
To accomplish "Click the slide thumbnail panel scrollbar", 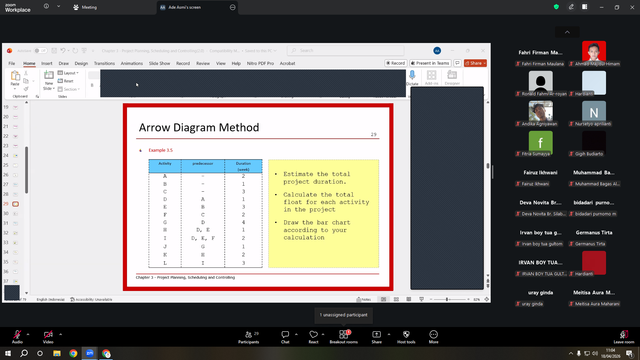I will pos(27,170).
